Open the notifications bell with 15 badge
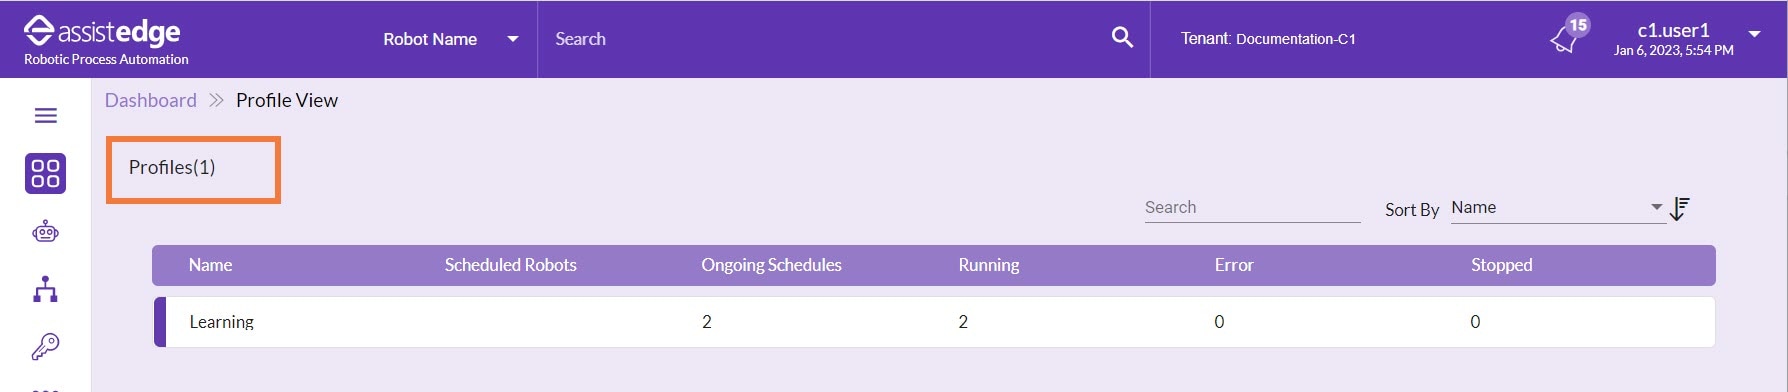This screenshot has height=392, width=1788. pos(1567,37)
